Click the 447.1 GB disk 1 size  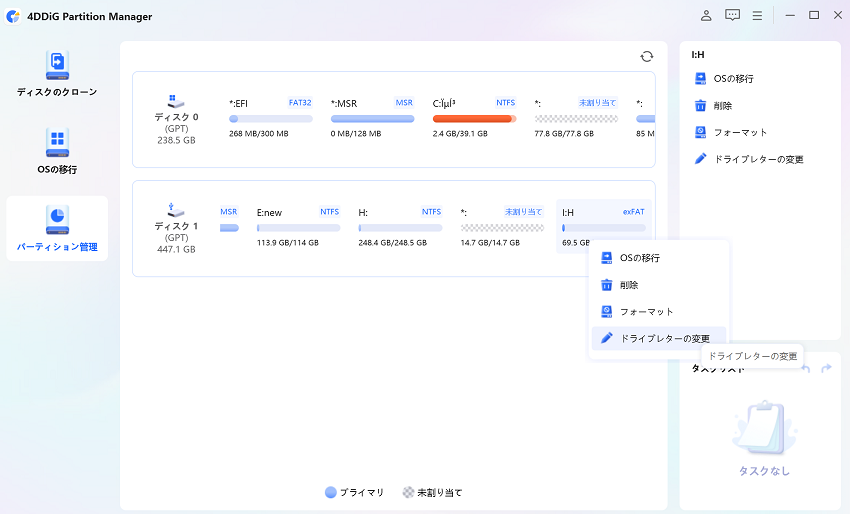[176, 249]
